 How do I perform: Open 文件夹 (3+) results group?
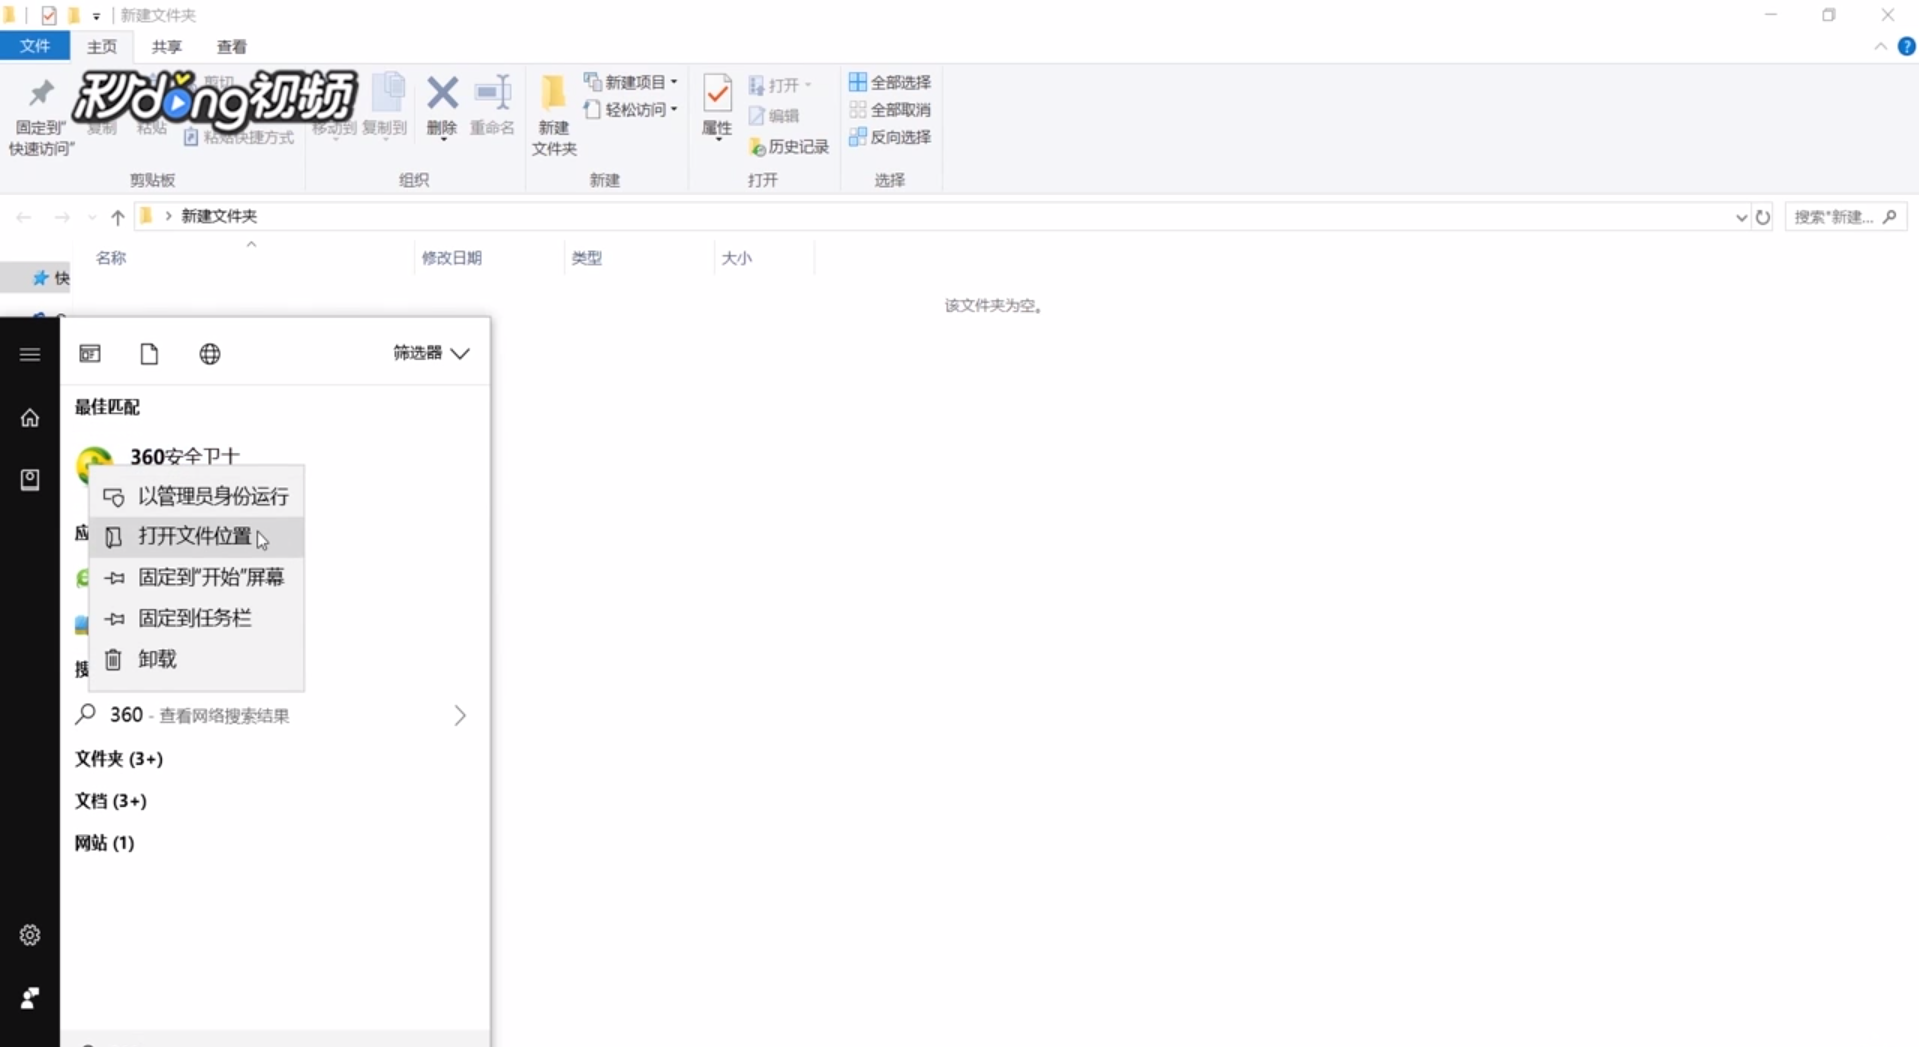coord(119,759)
